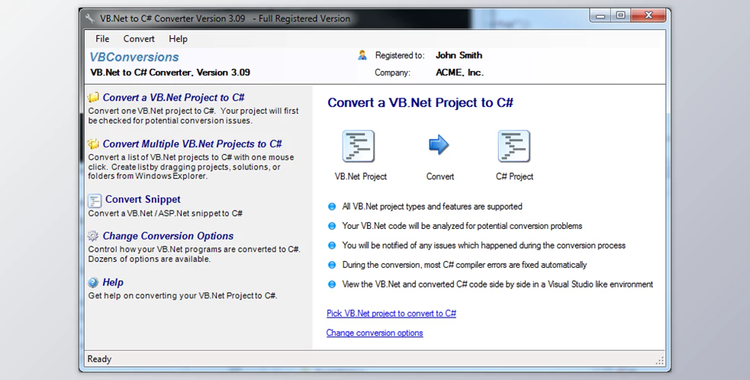Click the bullet icon beside 'During the conversion'
The height and width of the screenshot is (380, 750).
point(331,265)
